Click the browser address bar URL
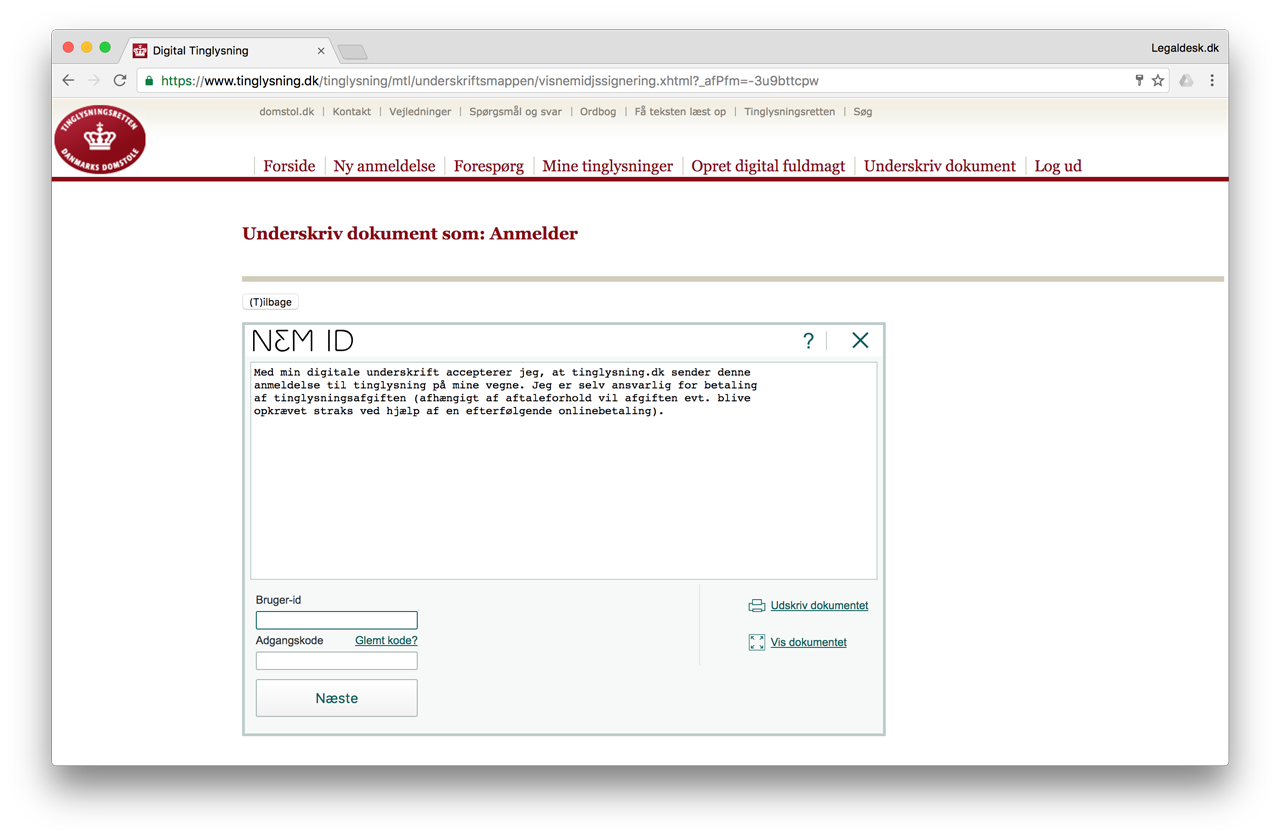 [x=490, y=81]
